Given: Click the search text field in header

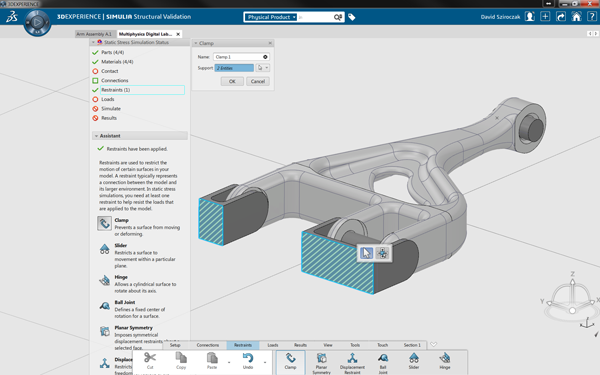Looking at the screenshot, I should [315, 17].
